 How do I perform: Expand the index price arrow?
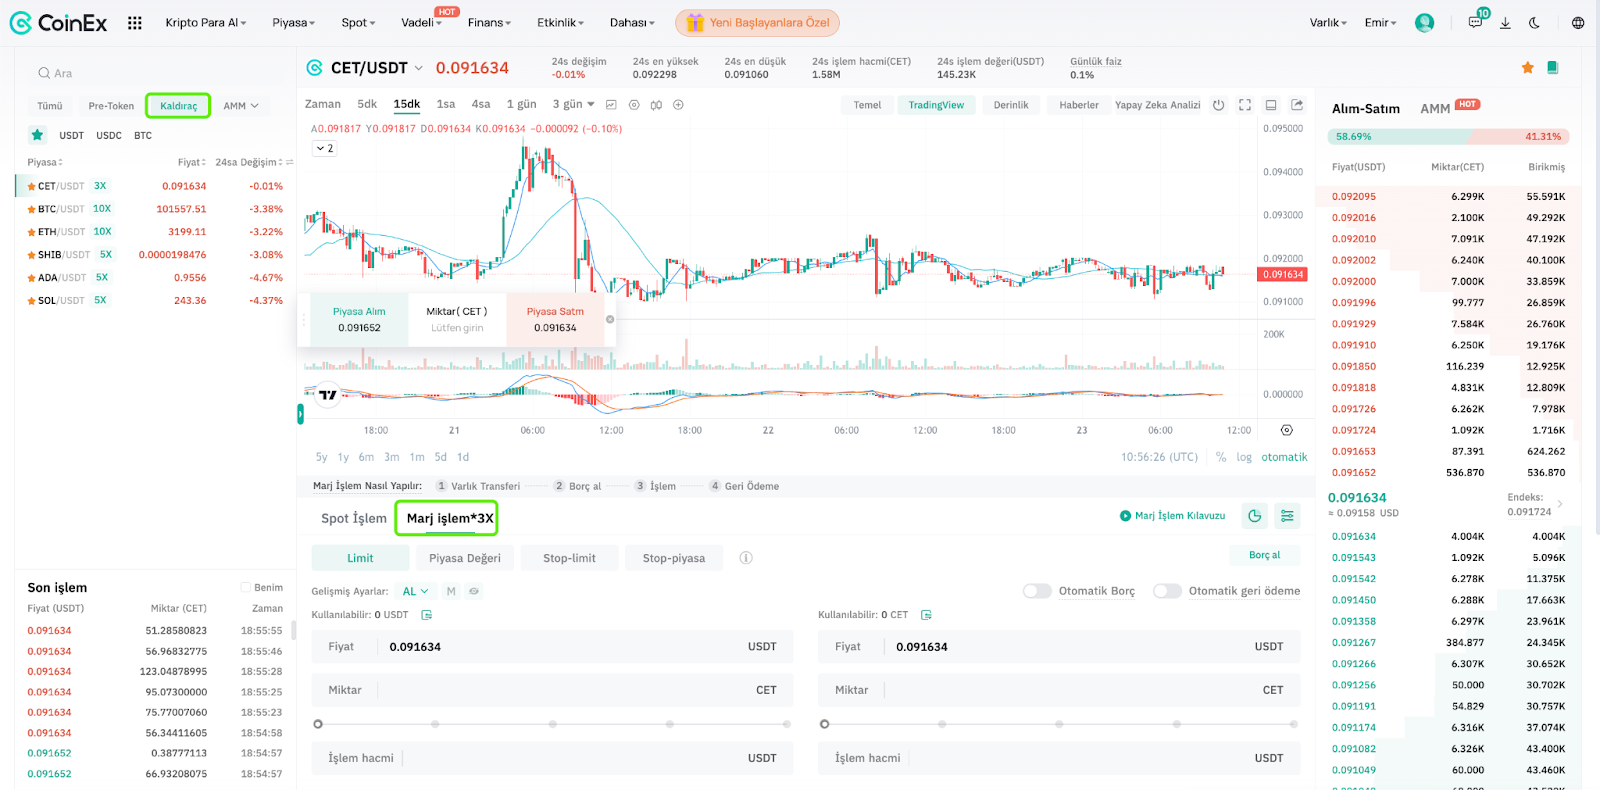pyautogui.click(x=1560, y=504)
